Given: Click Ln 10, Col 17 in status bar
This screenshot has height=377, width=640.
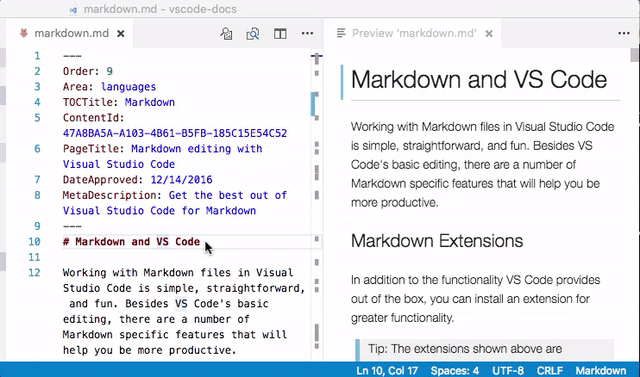Looking at the screenshot, I should [387, 370].
